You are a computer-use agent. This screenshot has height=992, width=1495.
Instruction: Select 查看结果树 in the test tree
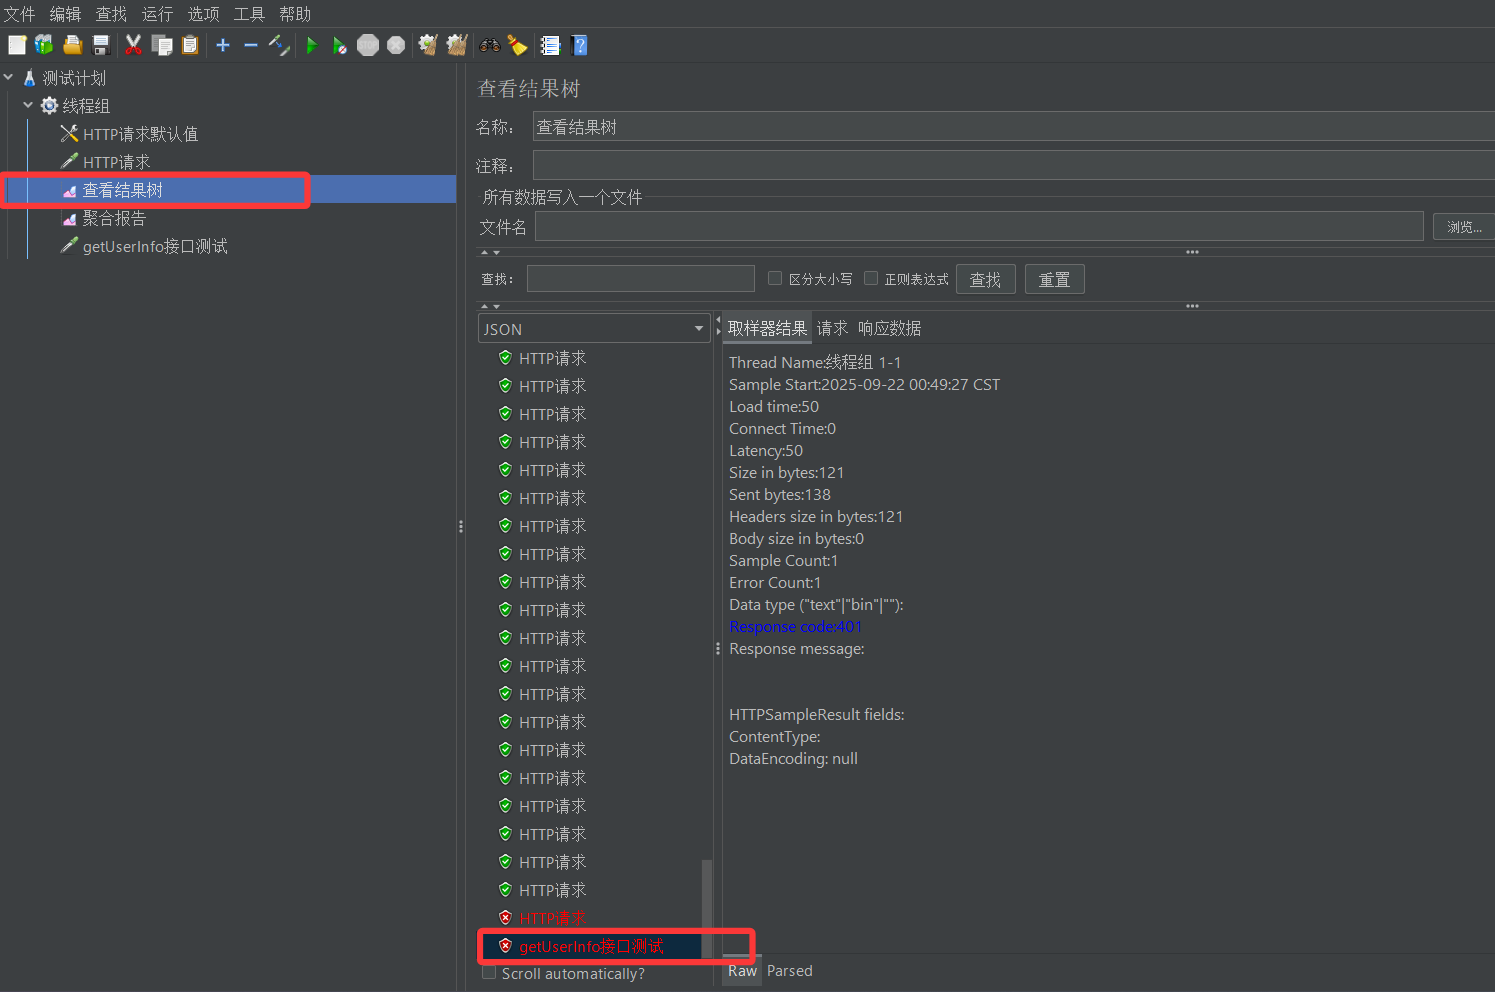click(x=122, y=190)
